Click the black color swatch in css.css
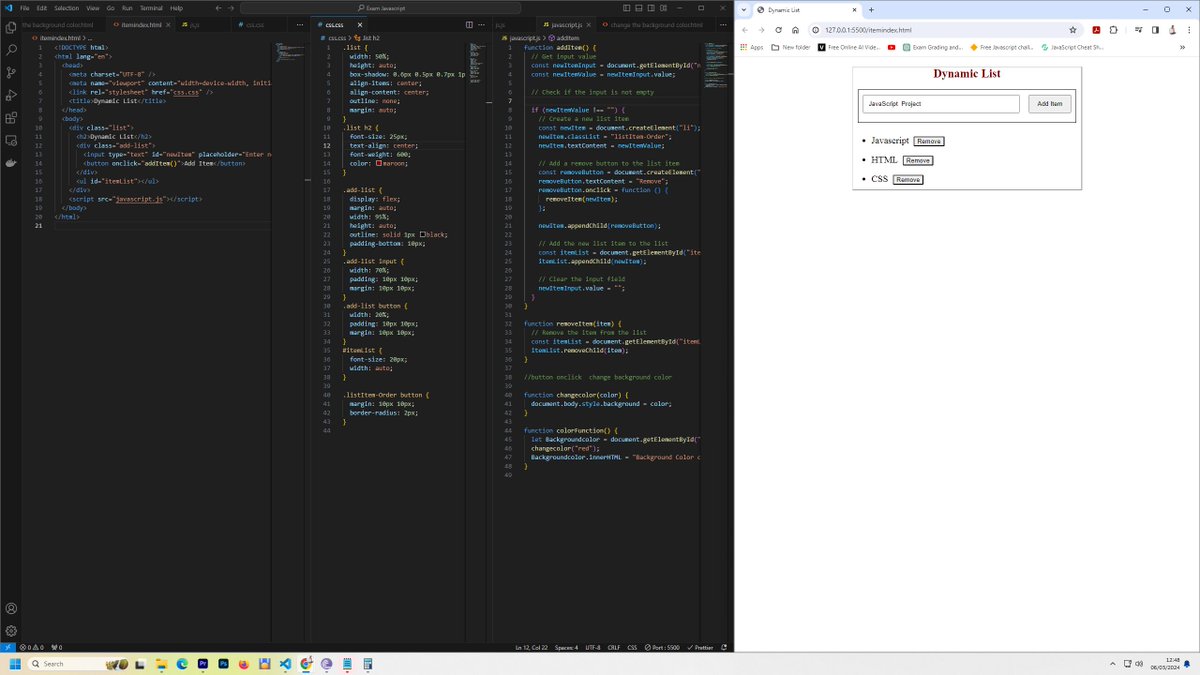 424,234
